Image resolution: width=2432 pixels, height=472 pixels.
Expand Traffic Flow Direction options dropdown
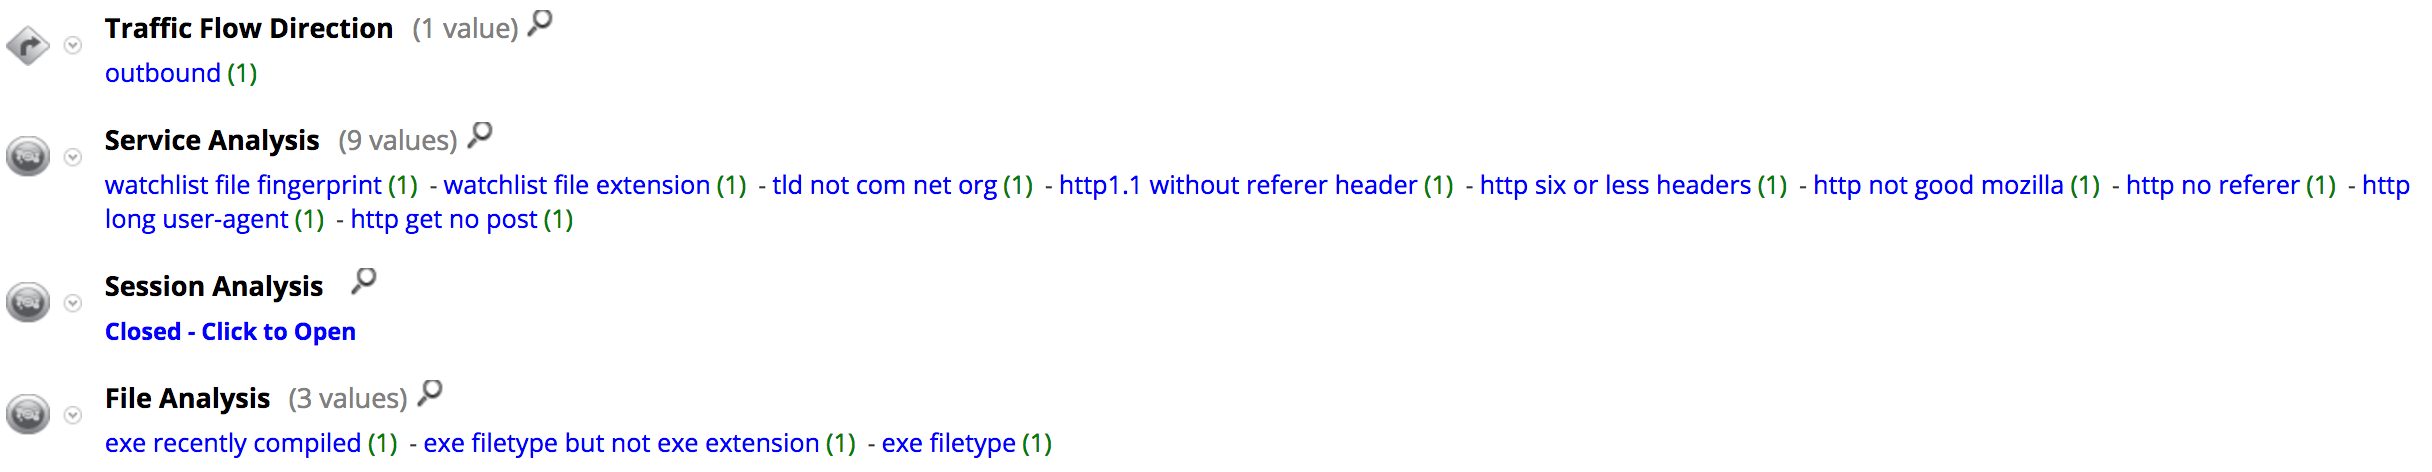(73, 45)
